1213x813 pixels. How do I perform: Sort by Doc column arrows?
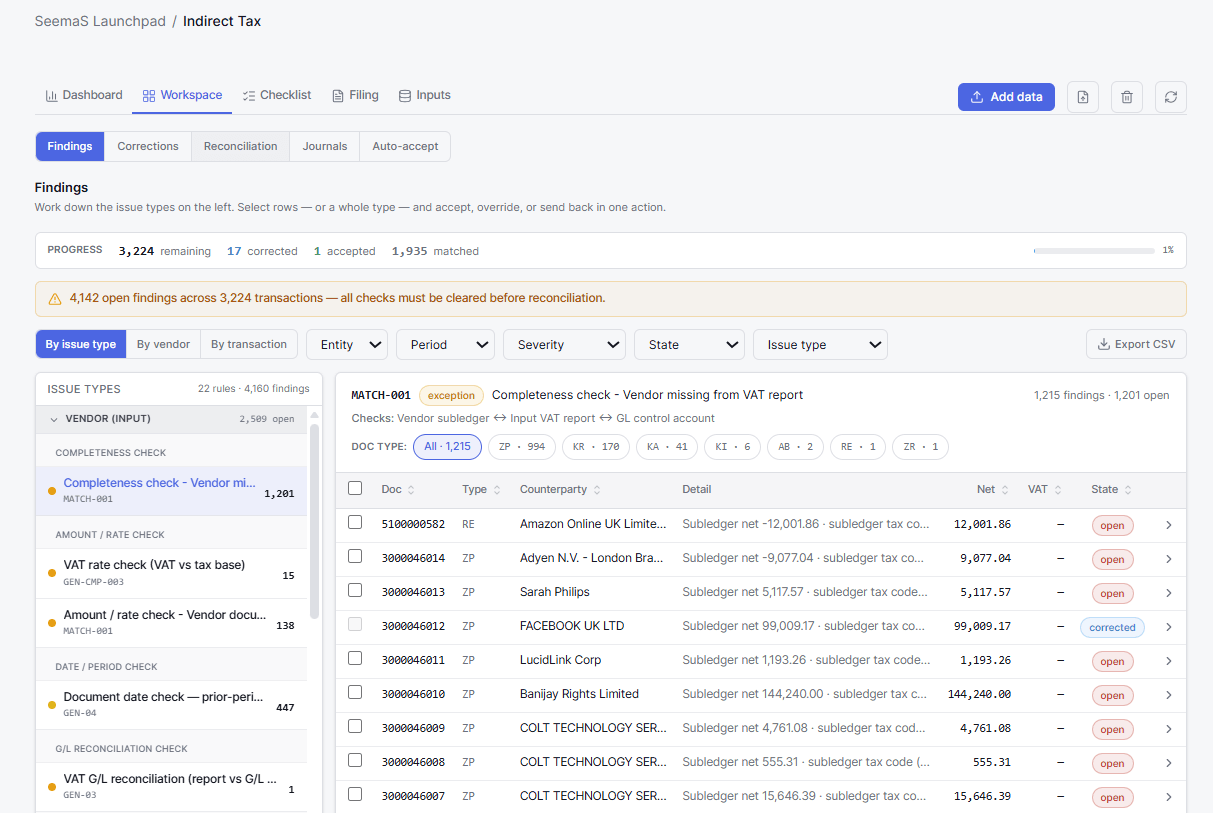click(411, 490)
